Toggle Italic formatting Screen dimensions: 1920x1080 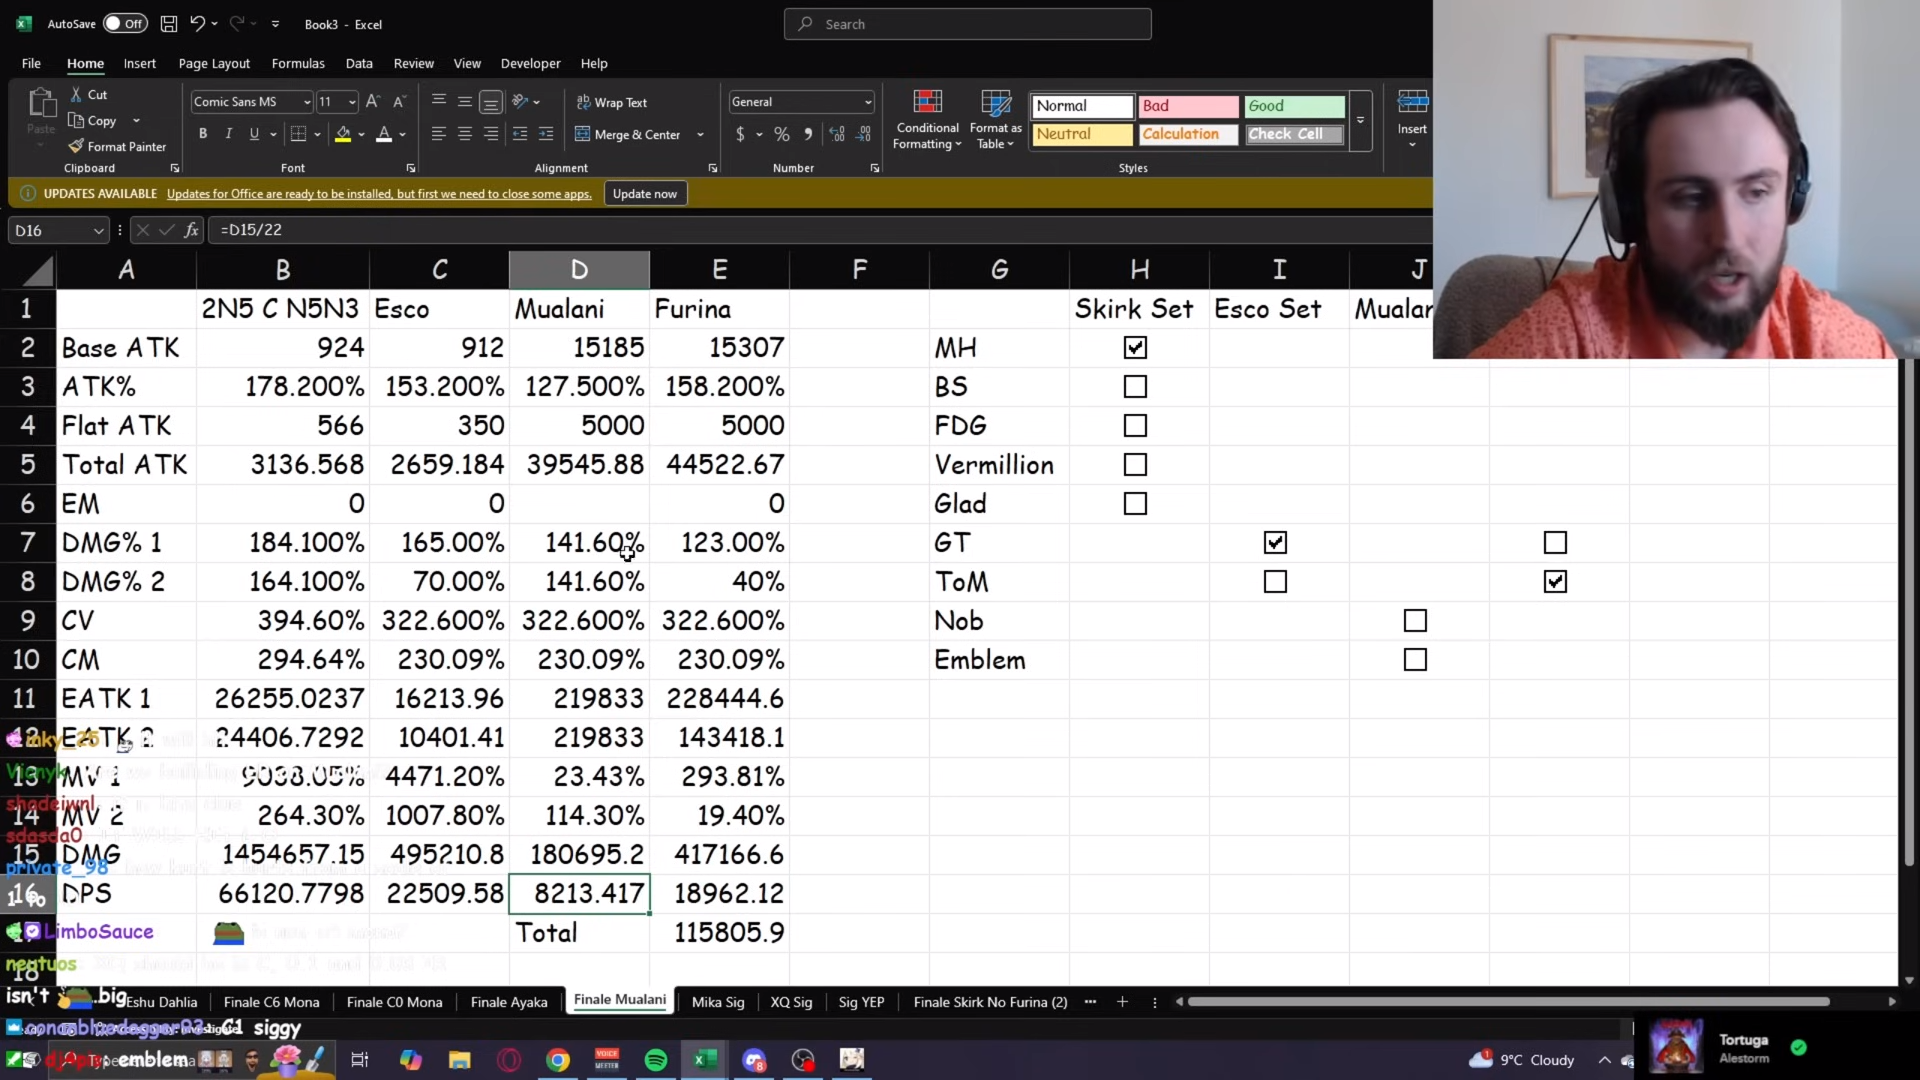pyautogui.click(x=229, y=134)
